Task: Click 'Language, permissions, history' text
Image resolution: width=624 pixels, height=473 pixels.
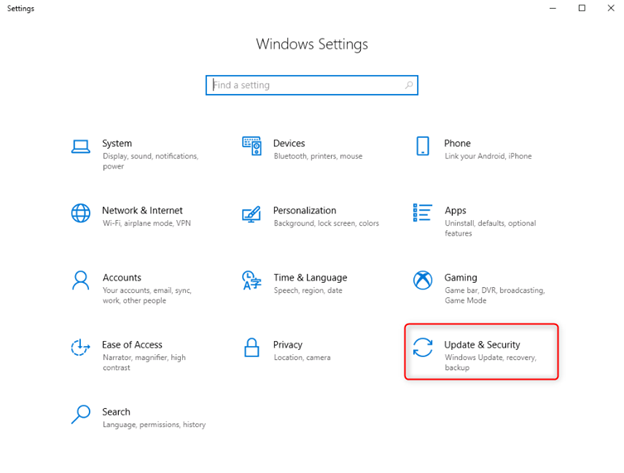Action: [154, 425]
